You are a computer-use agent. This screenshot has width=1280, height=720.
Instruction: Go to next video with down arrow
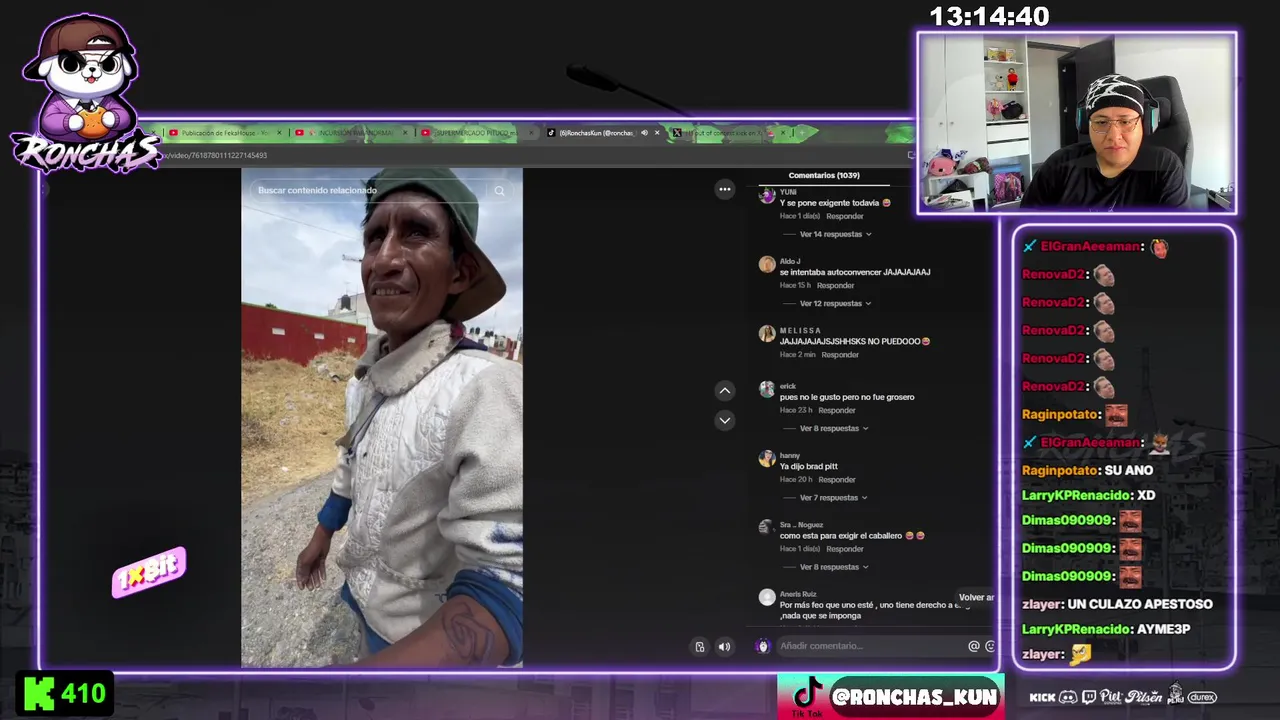point(725,420)
